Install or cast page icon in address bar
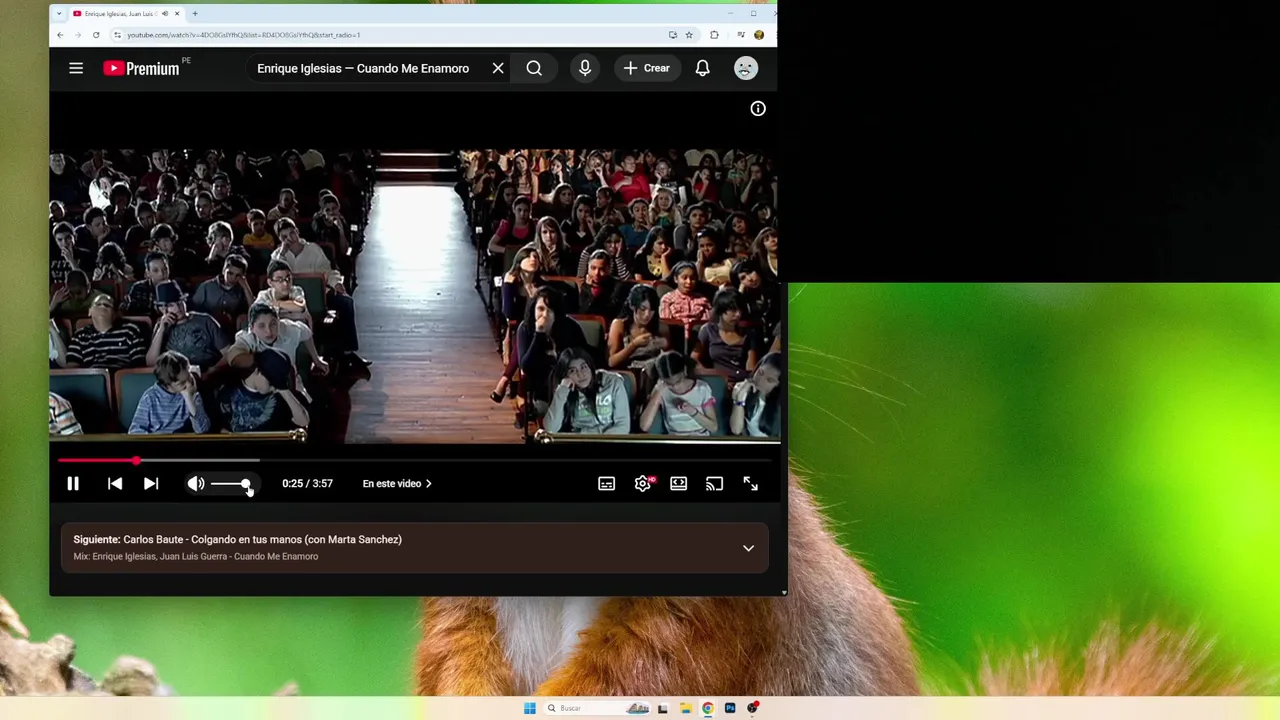This screenshot has height=720, width=1280. coord(673,35)
